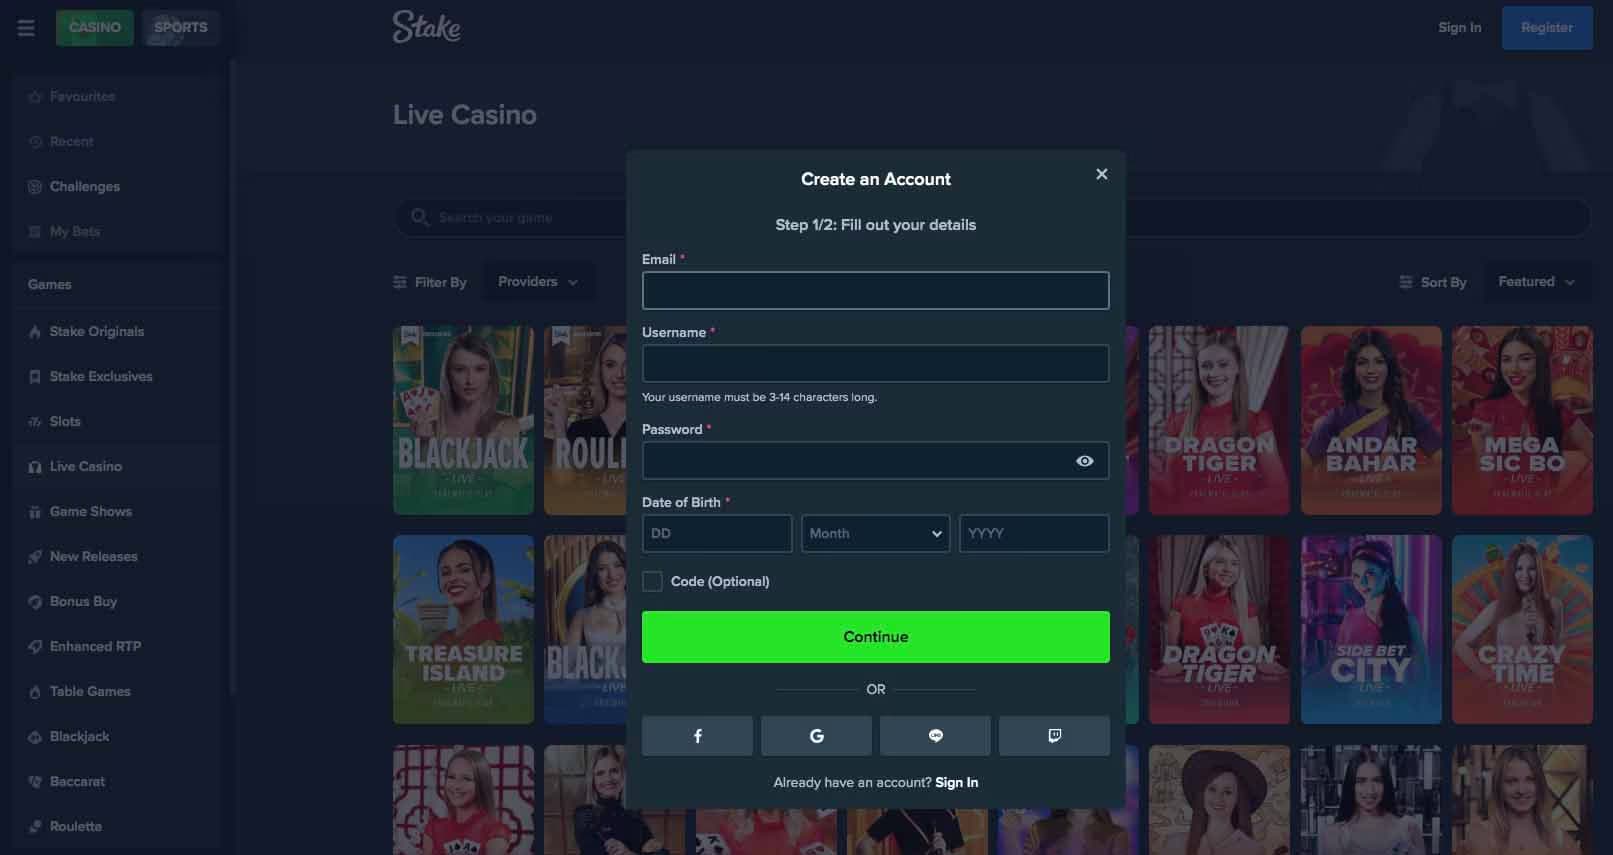Click Sign In in the header

tap(1459, 27)
